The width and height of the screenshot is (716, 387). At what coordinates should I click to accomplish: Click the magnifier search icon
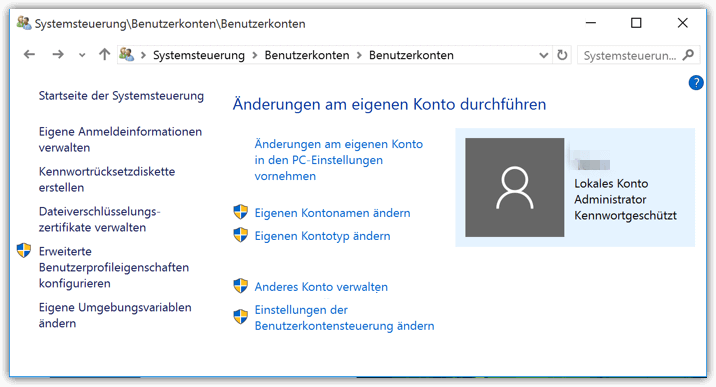pyautogui.click(x=688, y=55)
